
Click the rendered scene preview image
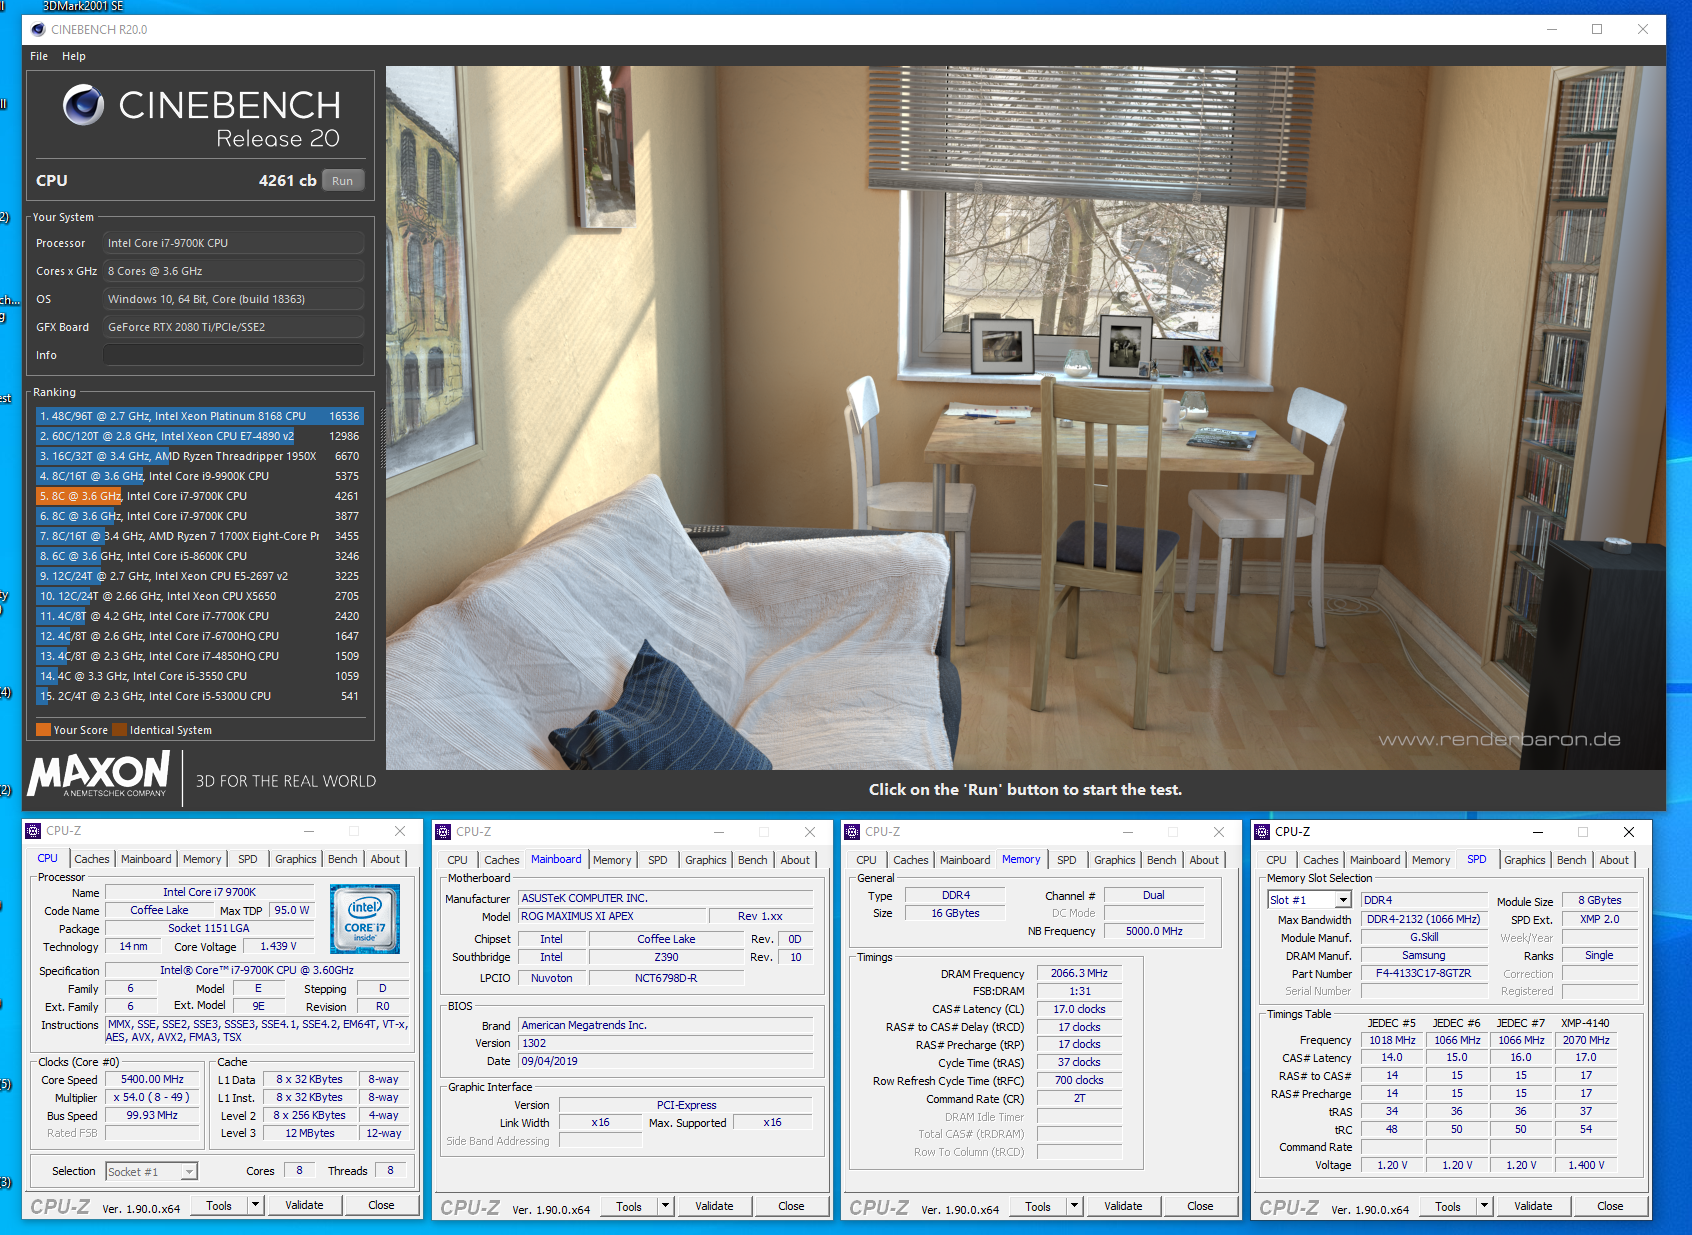1026,418
